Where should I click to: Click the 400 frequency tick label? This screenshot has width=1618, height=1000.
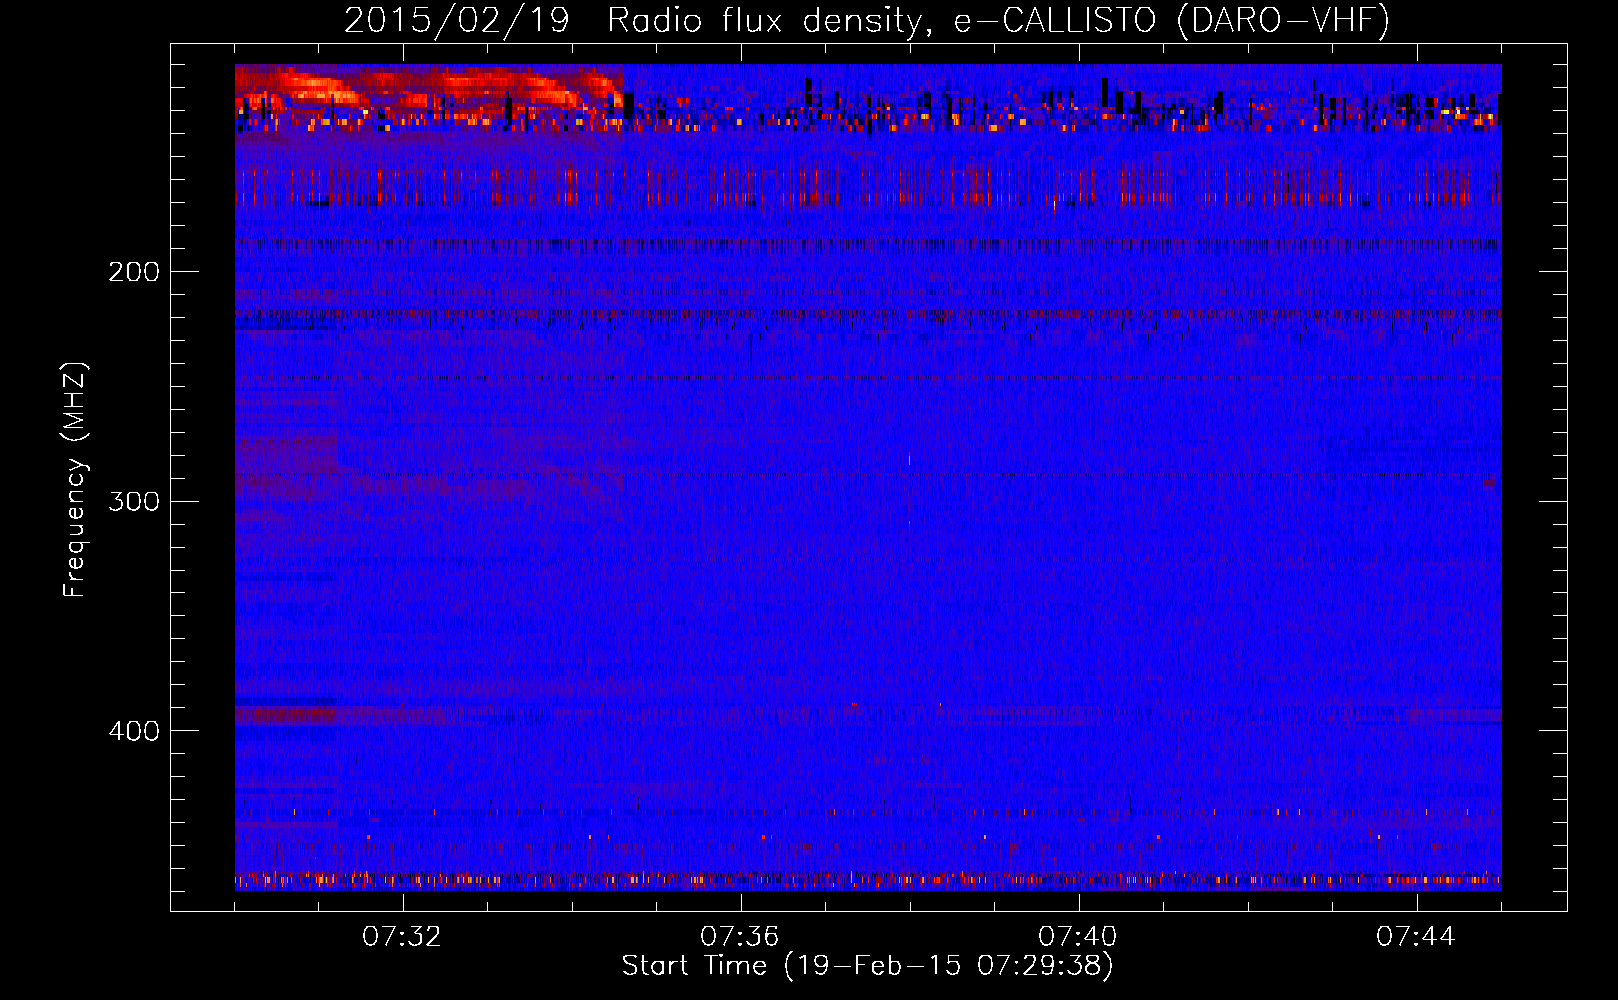click(x=134, y=731)
